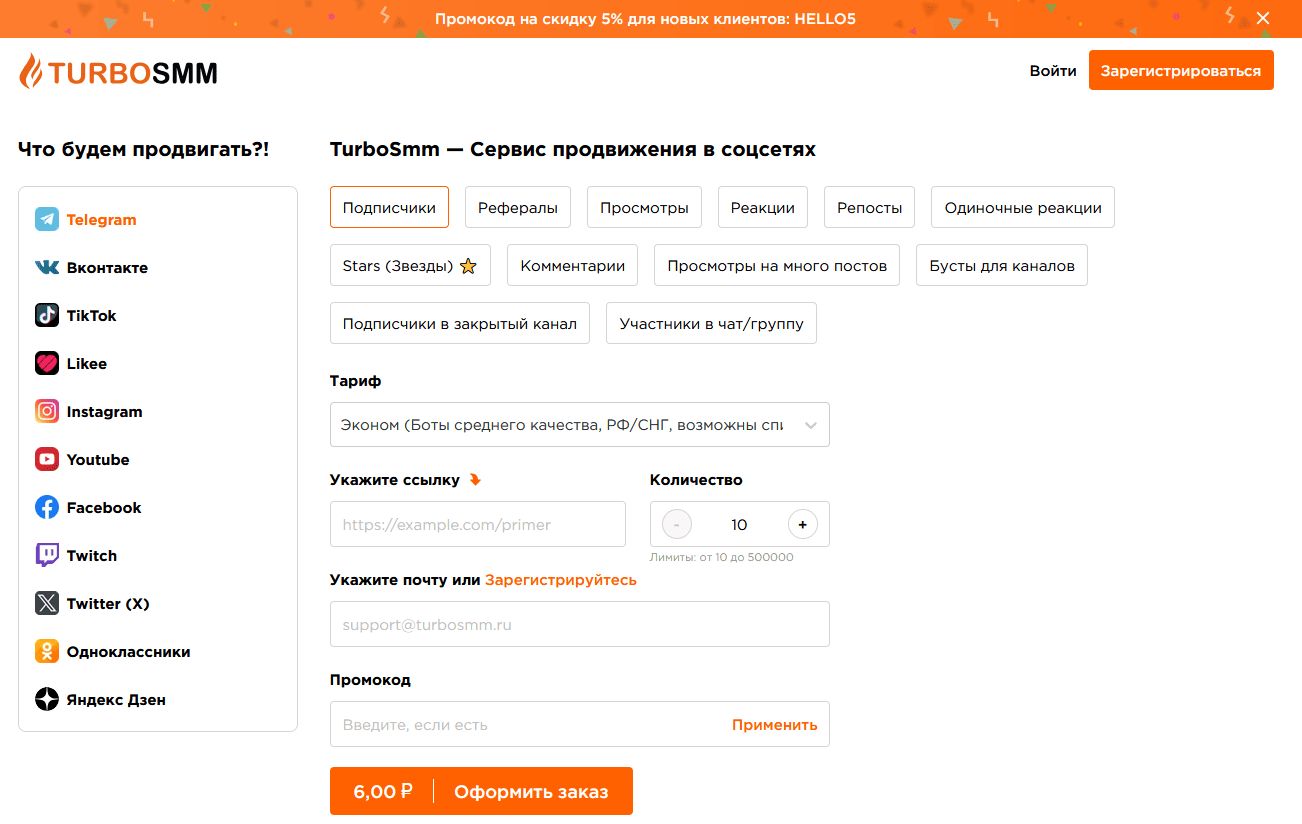Click the Вконтакте VK logo icon
The width and height of the screenshot is (1302, 824).
pos(47,268)
